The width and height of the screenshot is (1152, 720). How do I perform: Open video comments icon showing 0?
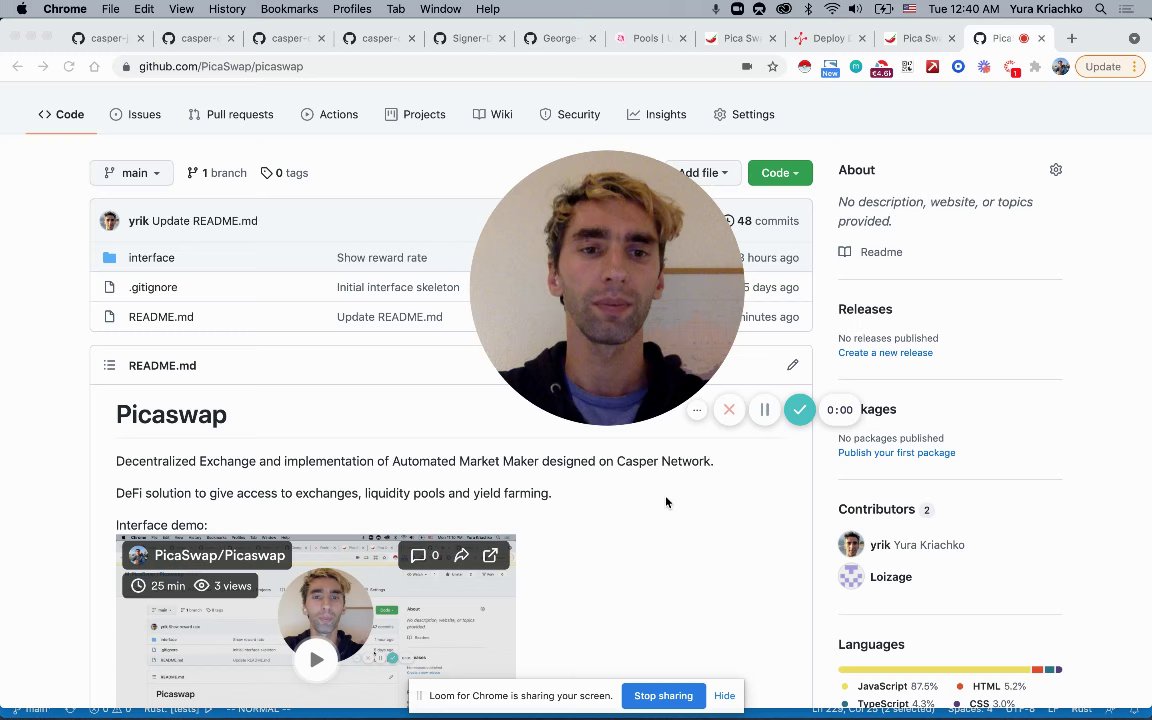425,555
